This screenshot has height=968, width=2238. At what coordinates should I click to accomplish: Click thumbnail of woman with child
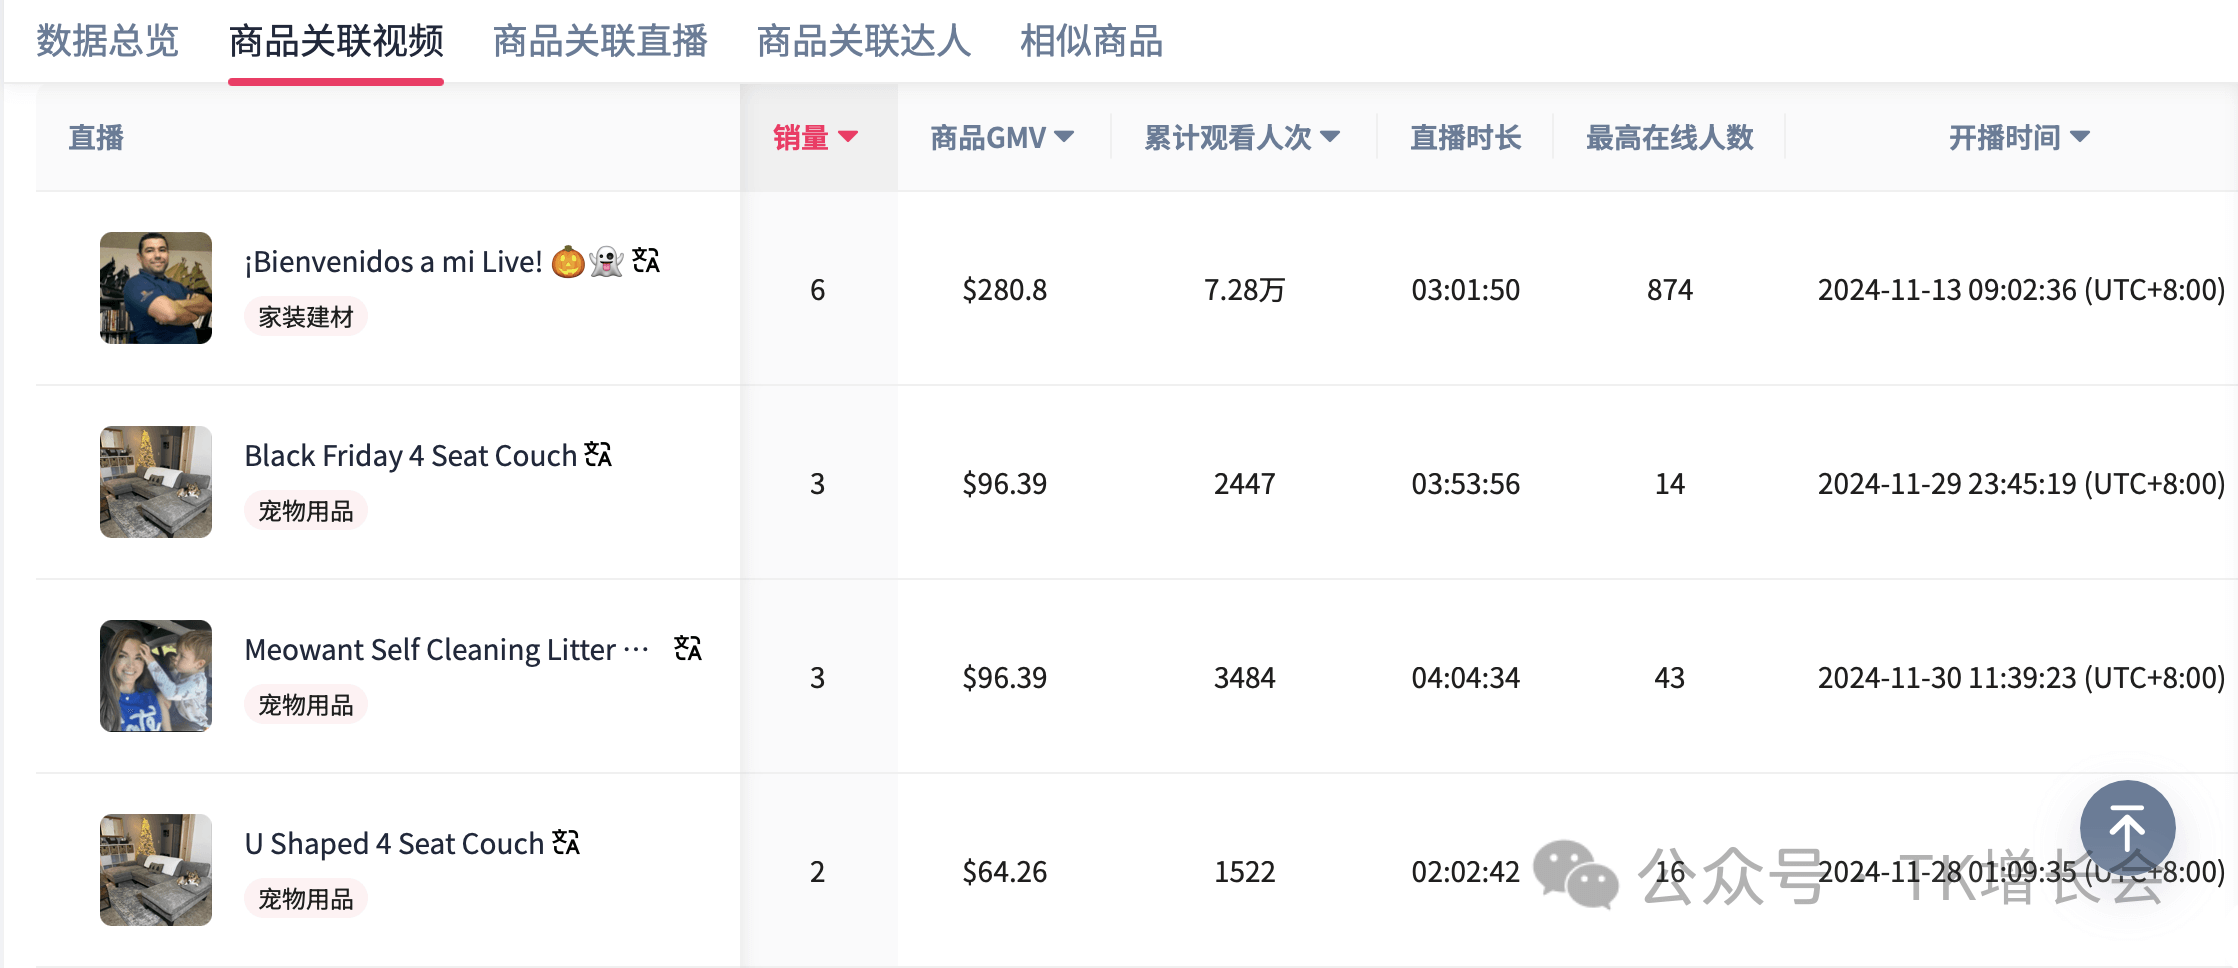point(156,676)
